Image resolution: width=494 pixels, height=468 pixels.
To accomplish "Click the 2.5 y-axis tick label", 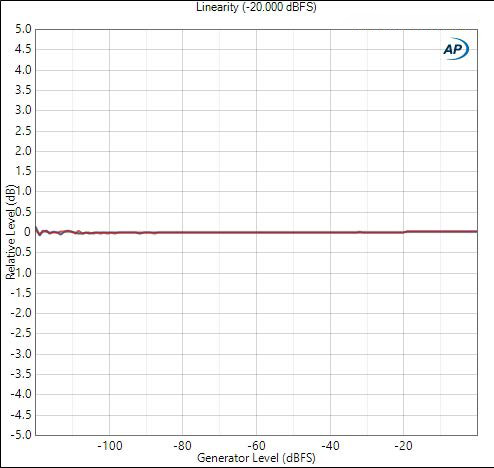I will click(x=23, y=131).
